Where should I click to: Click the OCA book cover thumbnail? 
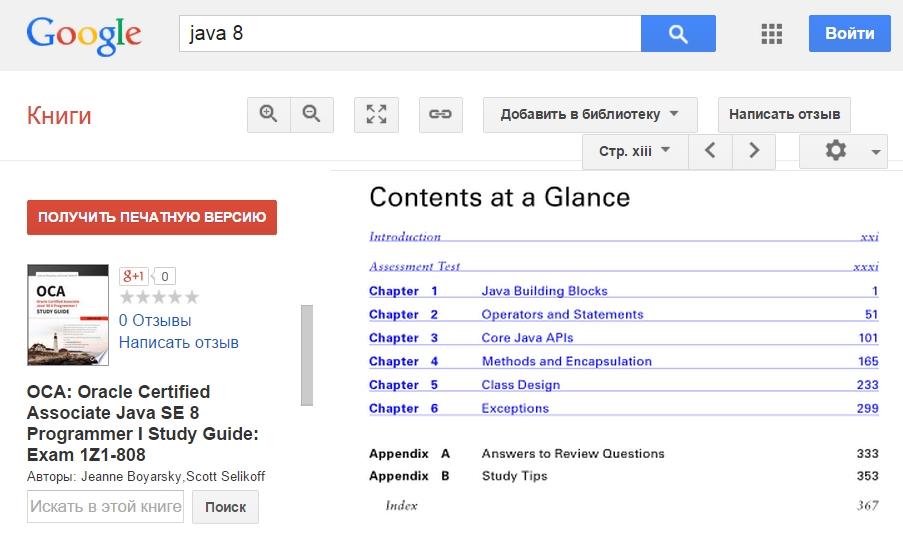click(68, 315)
